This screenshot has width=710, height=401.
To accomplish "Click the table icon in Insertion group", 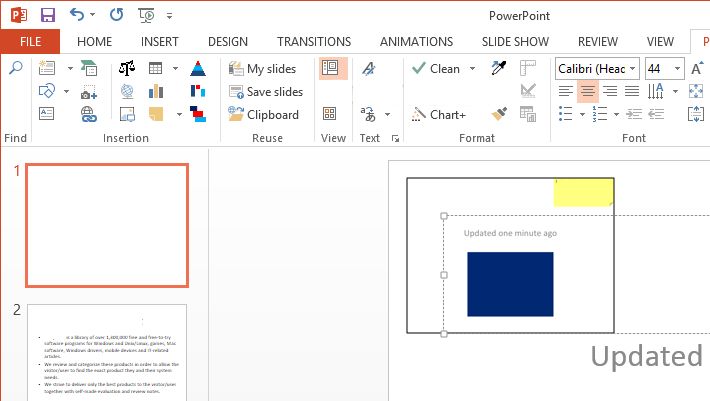I will [155, 68].
